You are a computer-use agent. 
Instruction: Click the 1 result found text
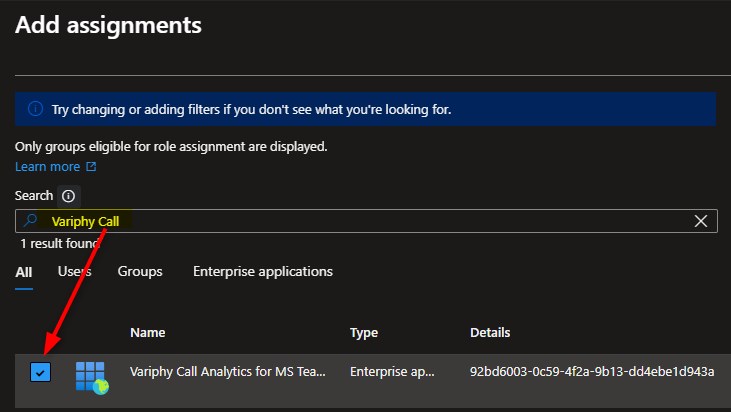tap(60, 243)
